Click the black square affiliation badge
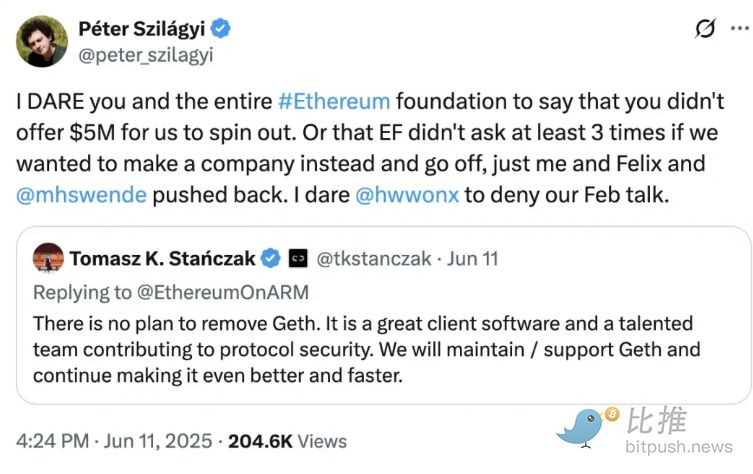Image resolution: width=753 pixels, height=474 pixels. pos(298,259)
